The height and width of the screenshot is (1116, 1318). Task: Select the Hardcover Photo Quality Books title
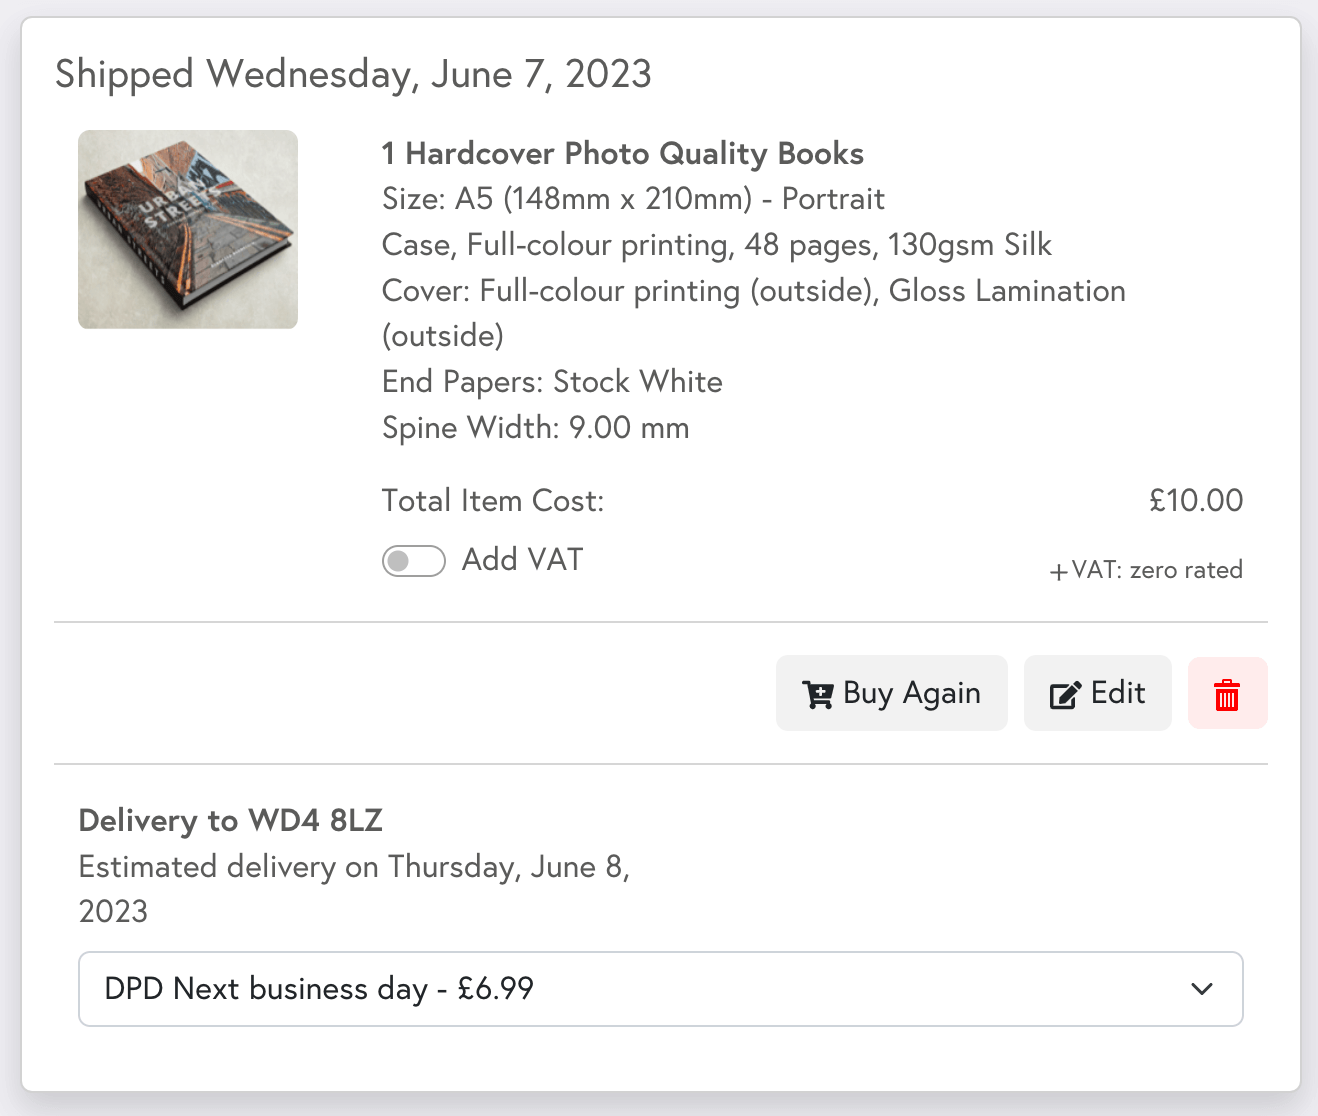(x=622, y=154)
